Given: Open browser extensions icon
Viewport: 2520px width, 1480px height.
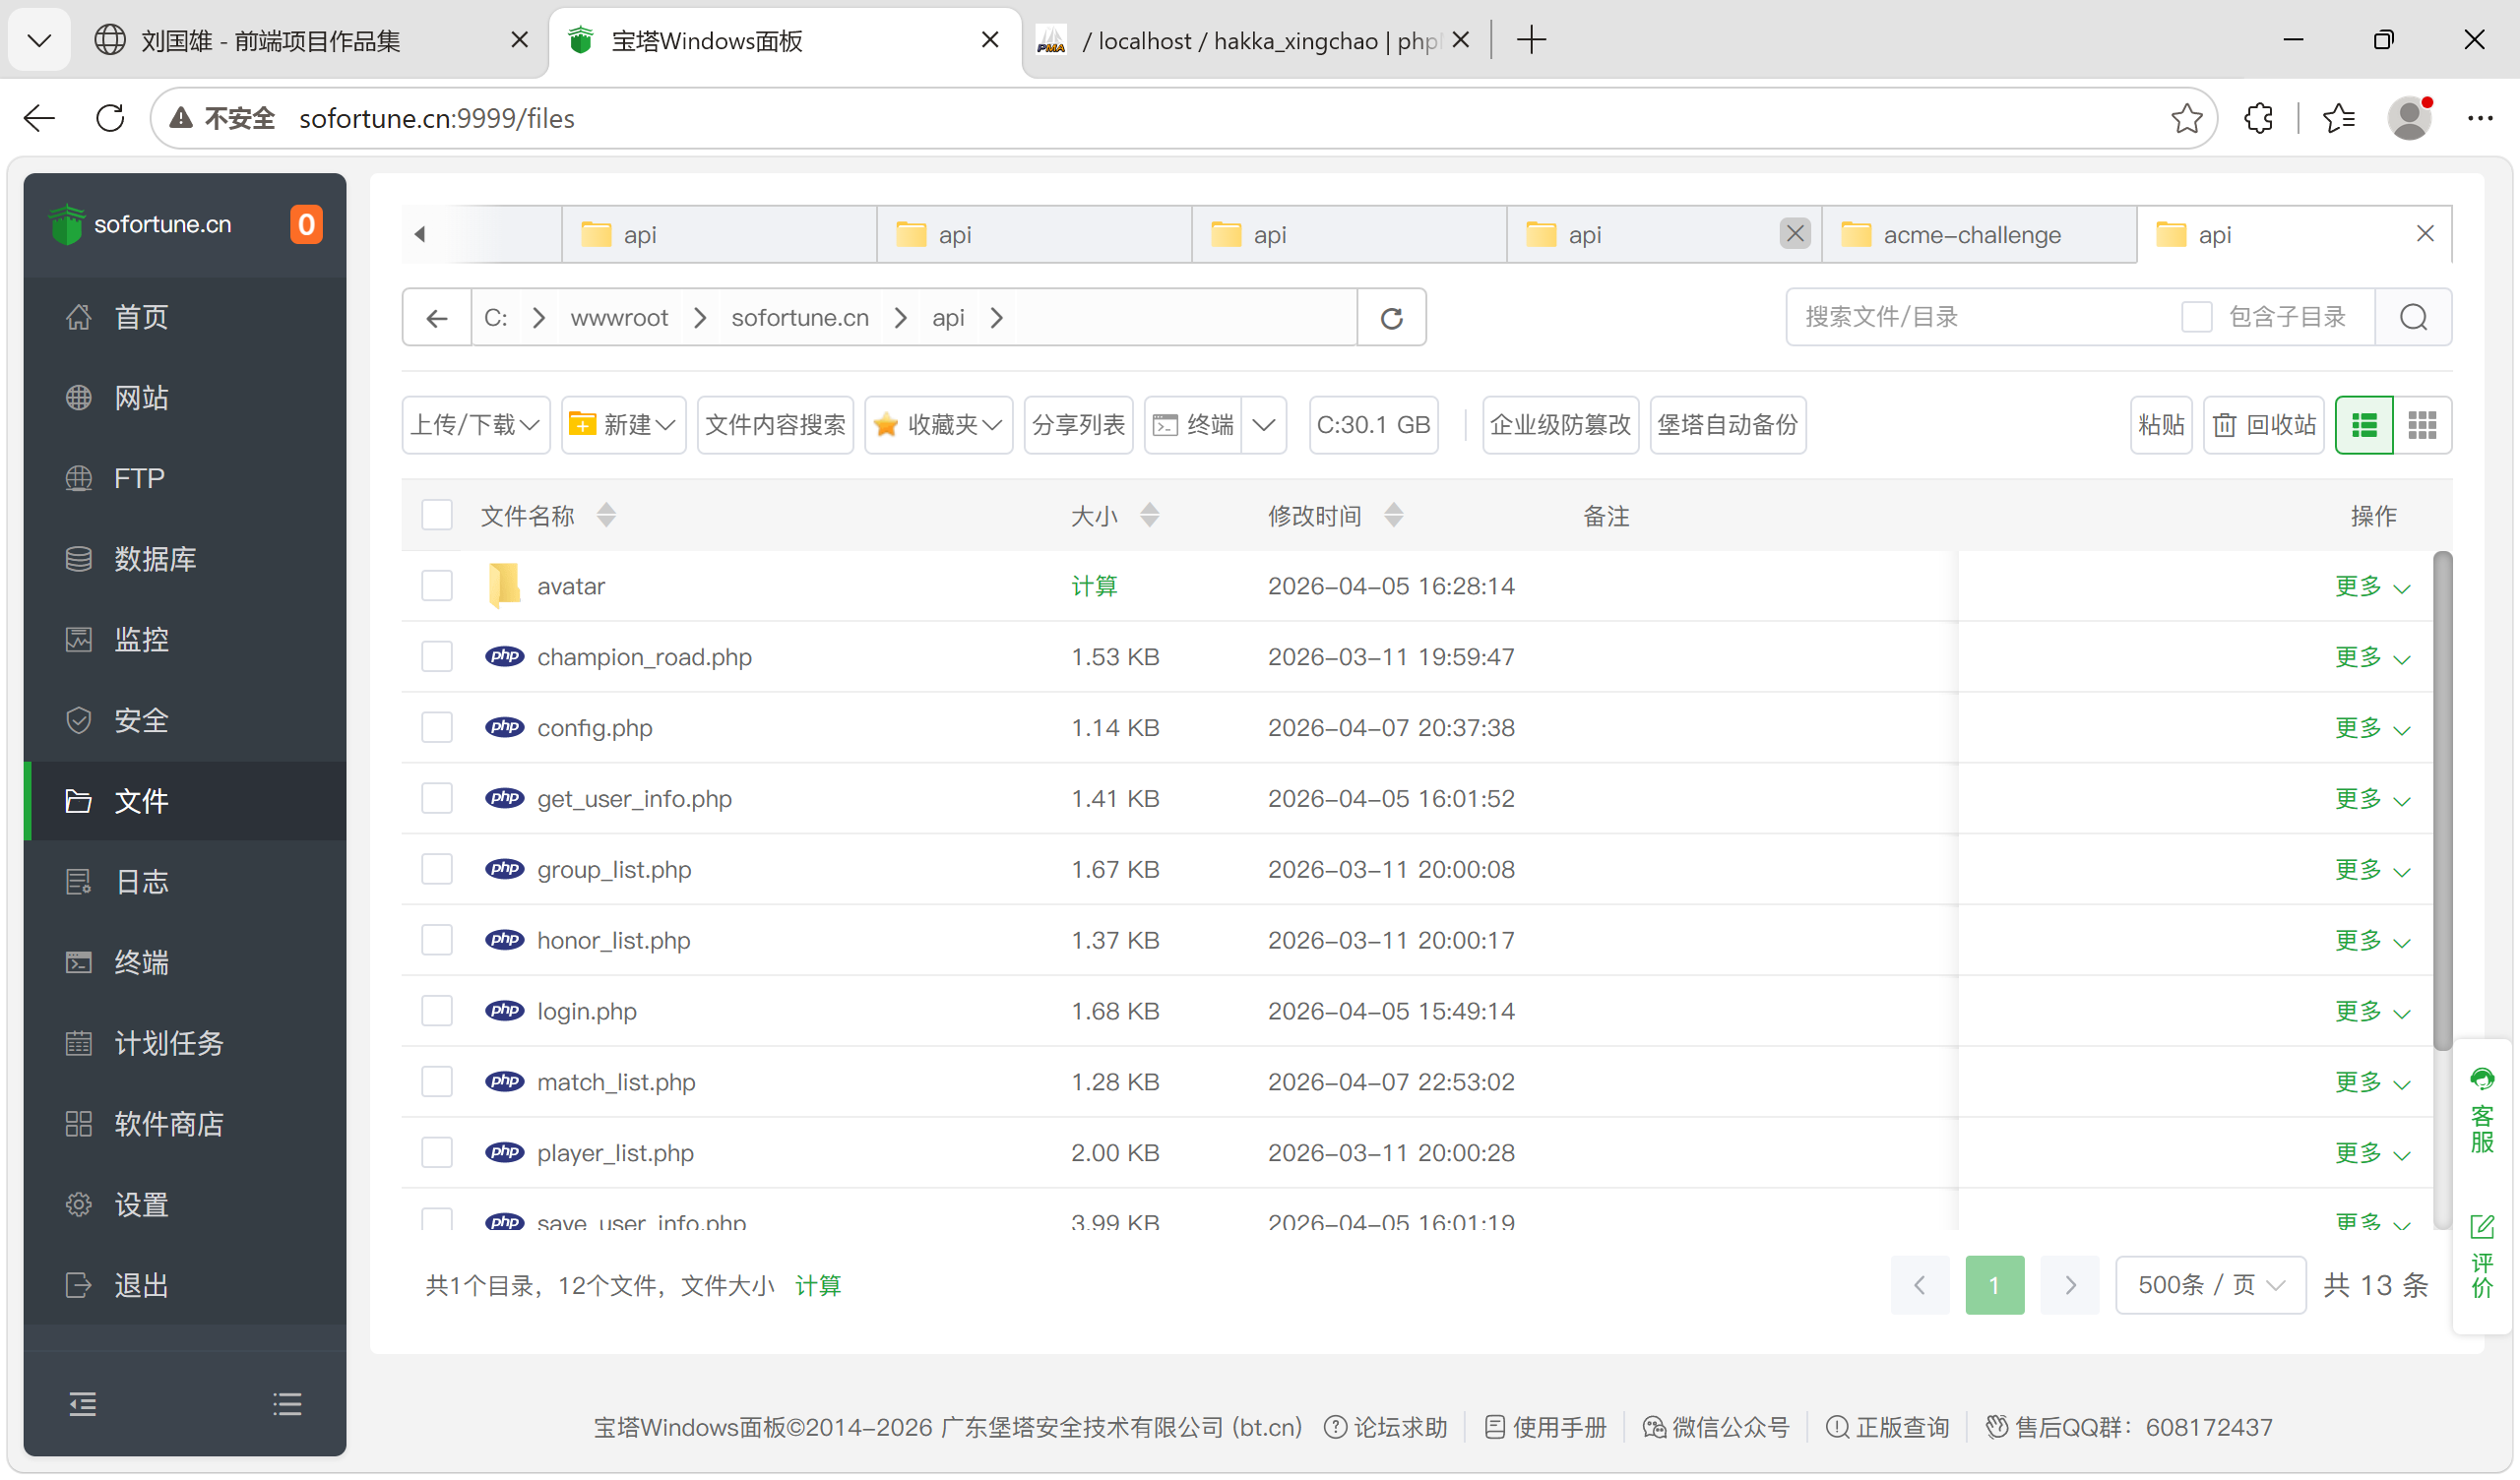Looking at the screenshot, I should click(x=2258, y=119).
